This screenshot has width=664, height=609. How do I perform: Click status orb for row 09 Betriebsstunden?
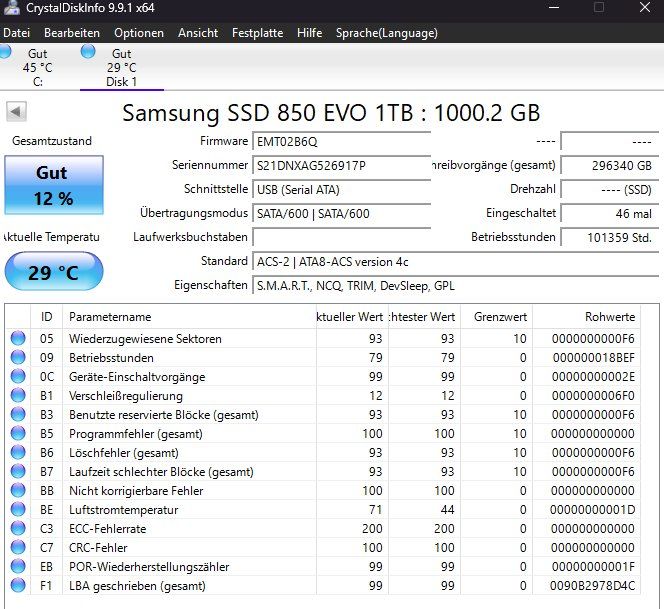(18, 357)
